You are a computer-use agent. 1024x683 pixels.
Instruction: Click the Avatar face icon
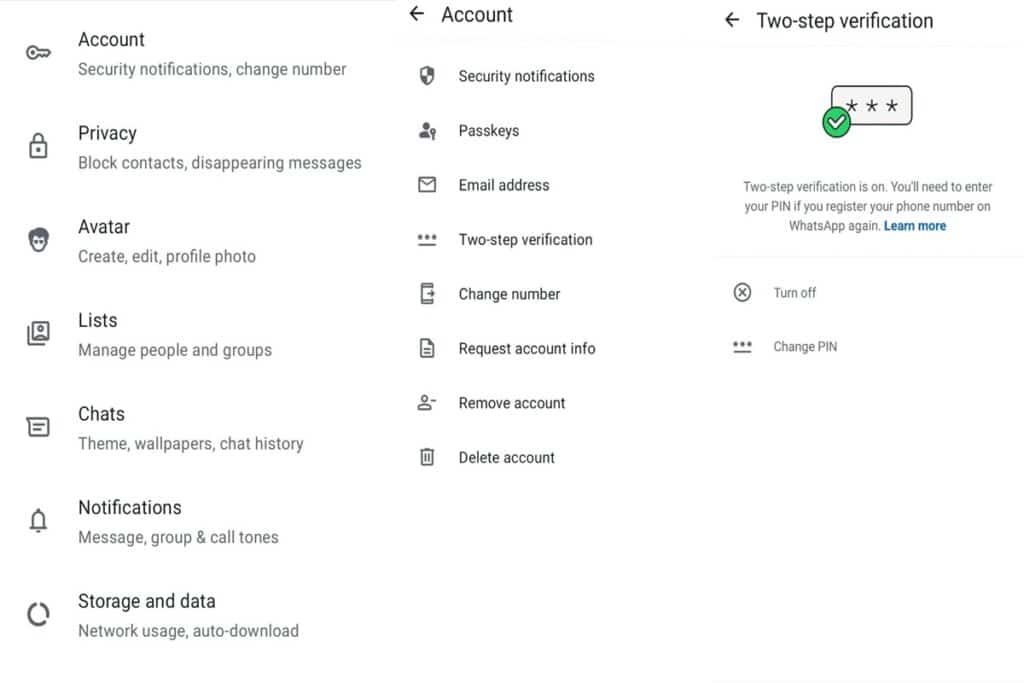tap(39, 240)
